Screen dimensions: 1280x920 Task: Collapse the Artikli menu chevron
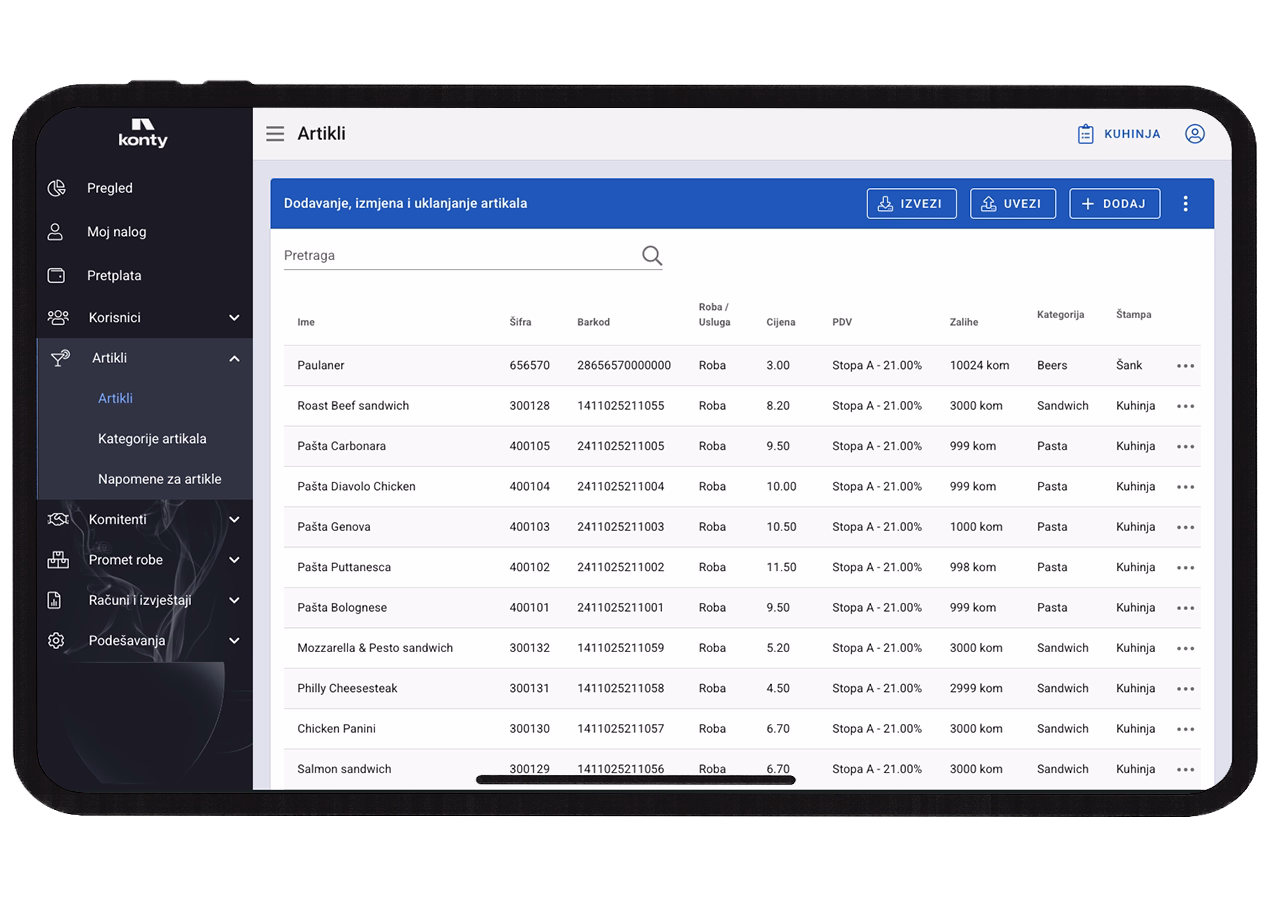pyautogui.click(x=234, y=358)
